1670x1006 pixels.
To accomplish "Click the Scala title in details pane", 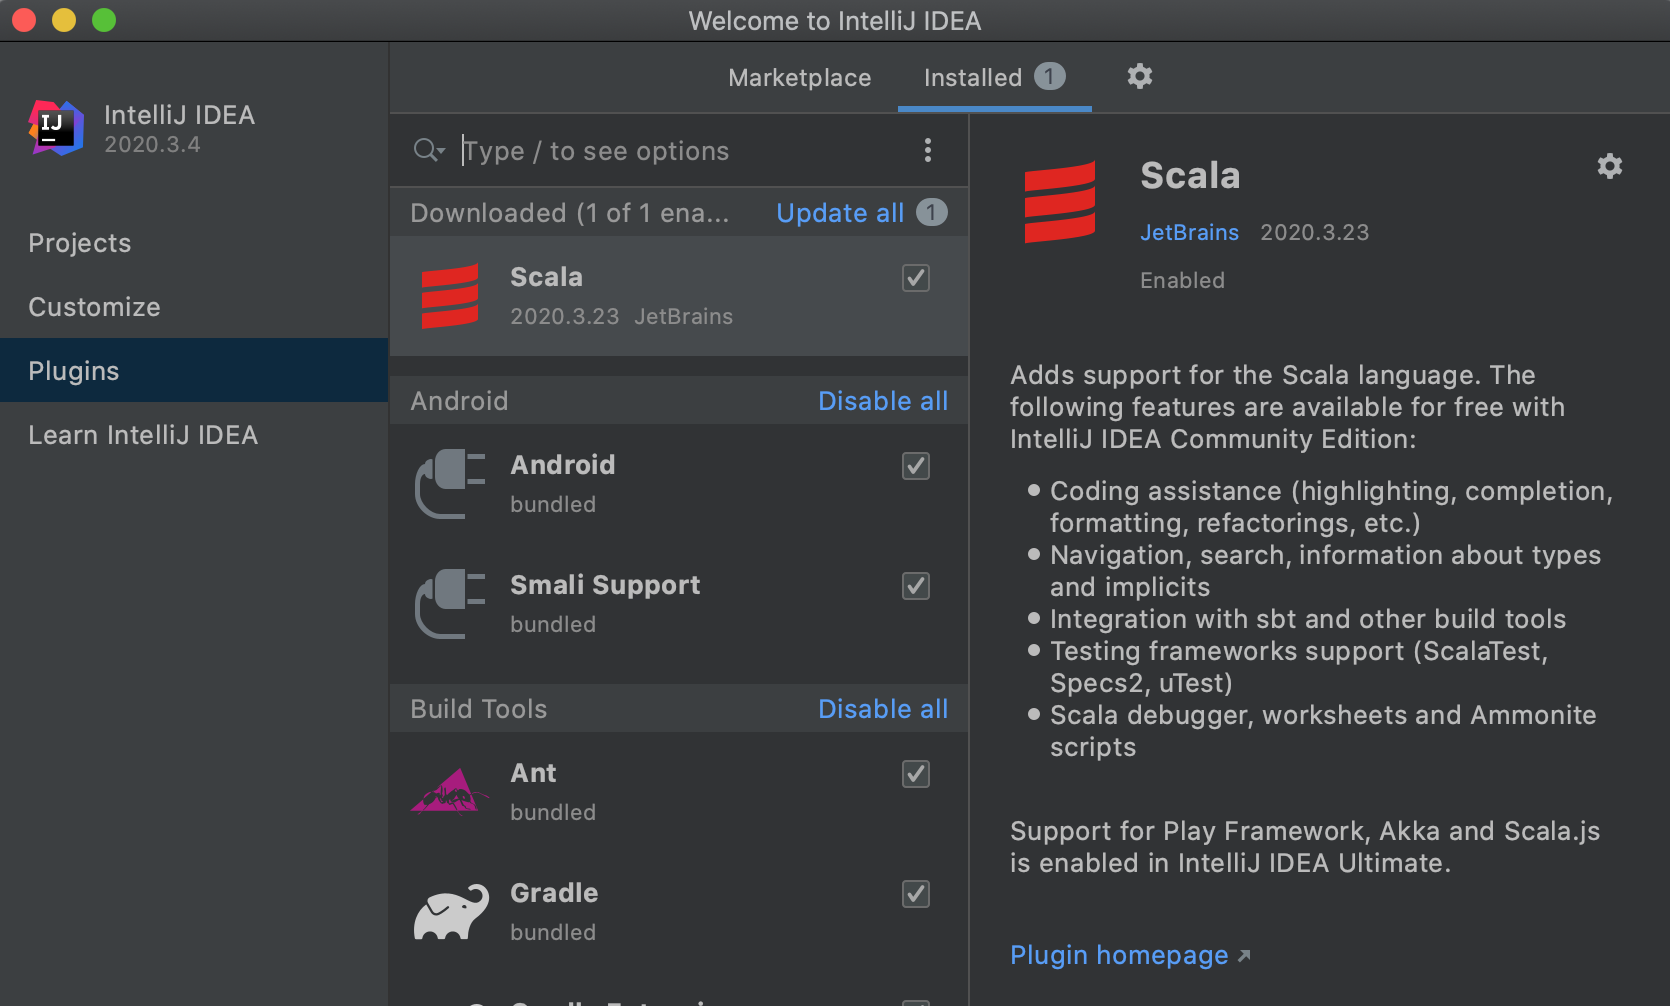I will pyautogui.click(x=1190, y=175).
